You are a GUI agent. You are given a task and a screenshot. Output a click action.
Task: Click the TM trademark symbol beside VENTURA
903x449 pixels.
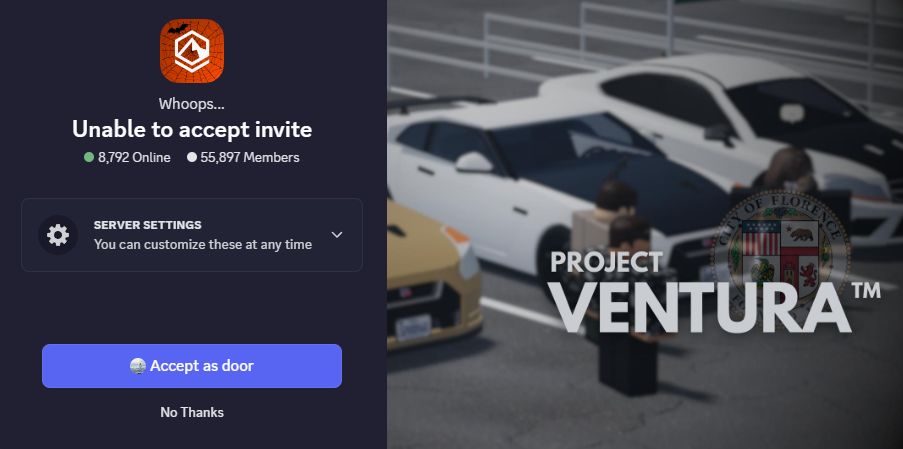(x=867, y=290)
